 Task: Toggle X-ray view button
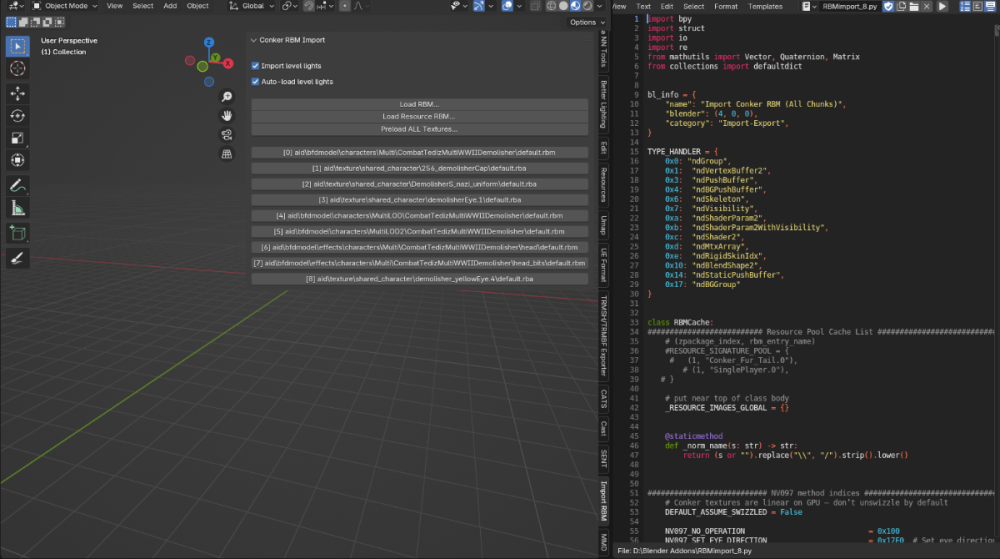coord(535,6)
